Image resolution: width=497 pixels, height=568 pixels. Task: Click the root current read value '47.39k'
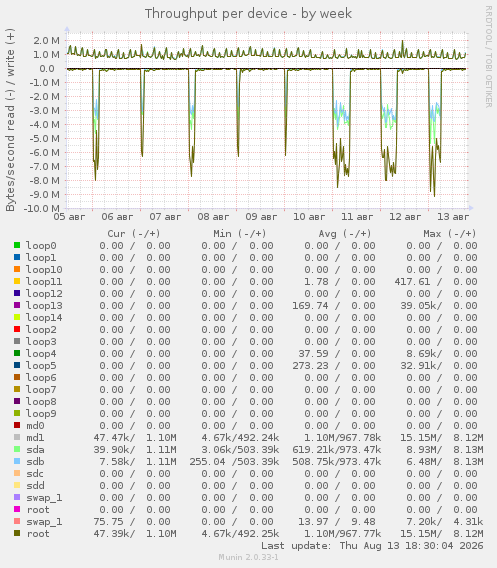click(x=112, y=534)
